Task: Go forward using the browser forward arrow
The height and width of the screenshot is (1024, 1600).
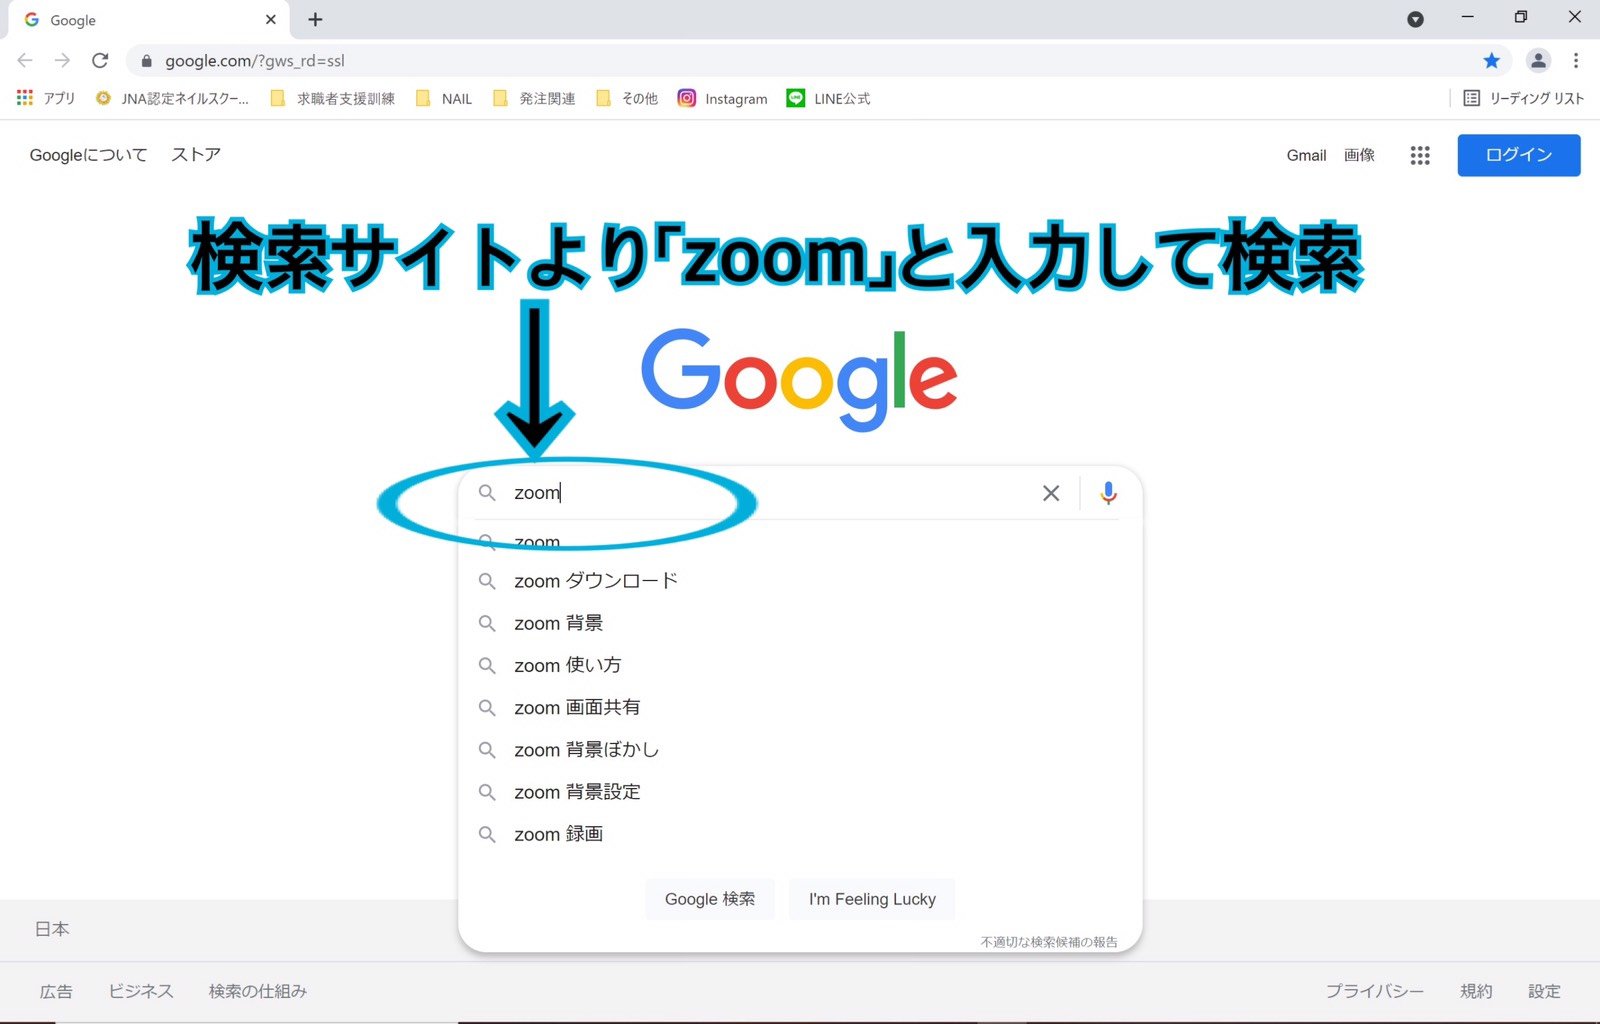Action: 62,61
